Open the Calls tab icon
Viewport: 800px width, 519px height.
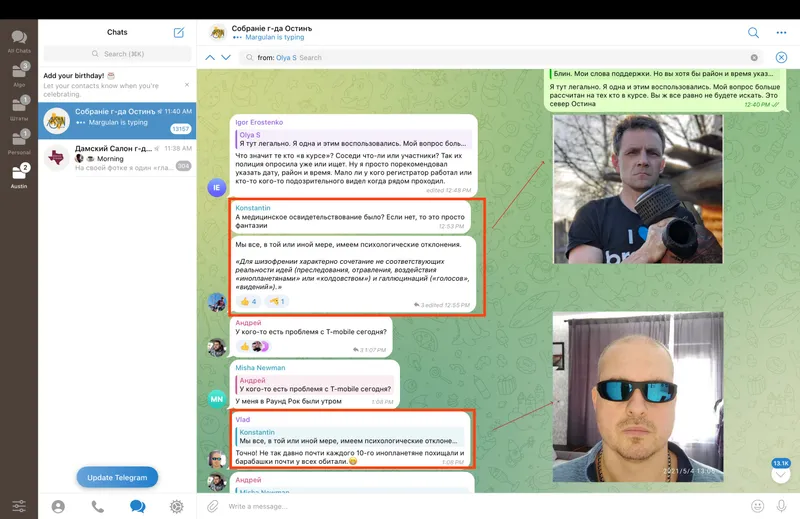pyautogui.click(x=97, y=506)
